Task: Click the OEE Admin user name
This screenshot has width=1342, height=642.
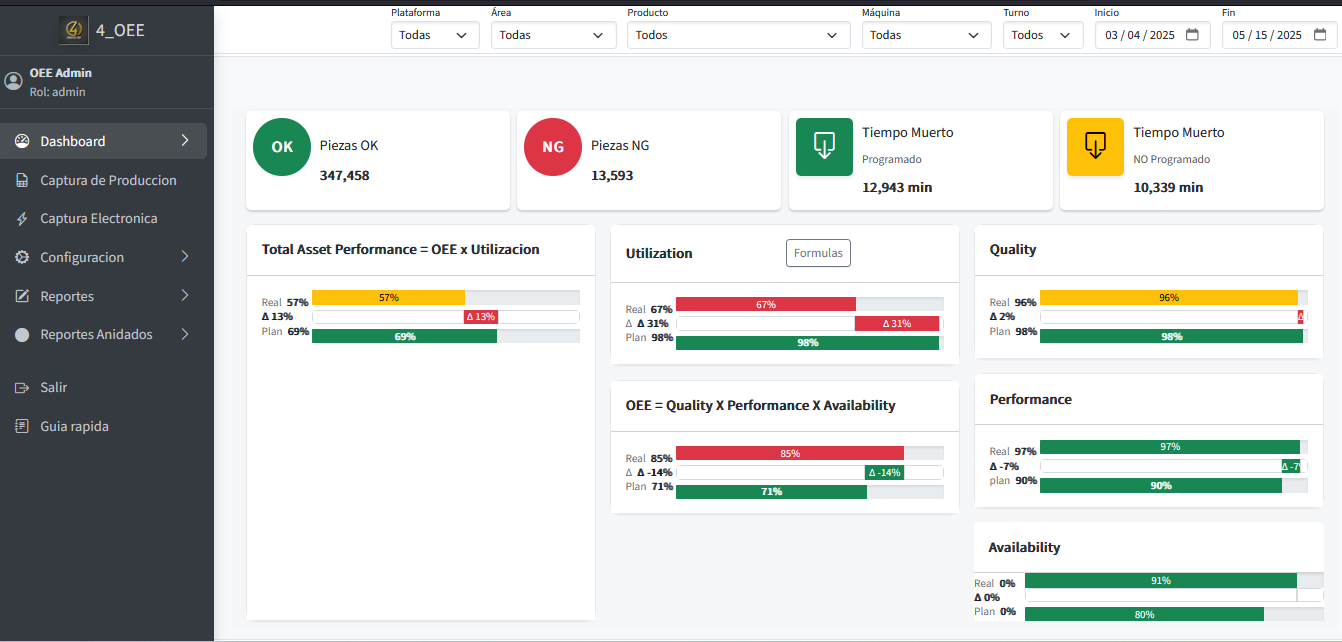Action: pyautogui.click(x=61, y=73)
